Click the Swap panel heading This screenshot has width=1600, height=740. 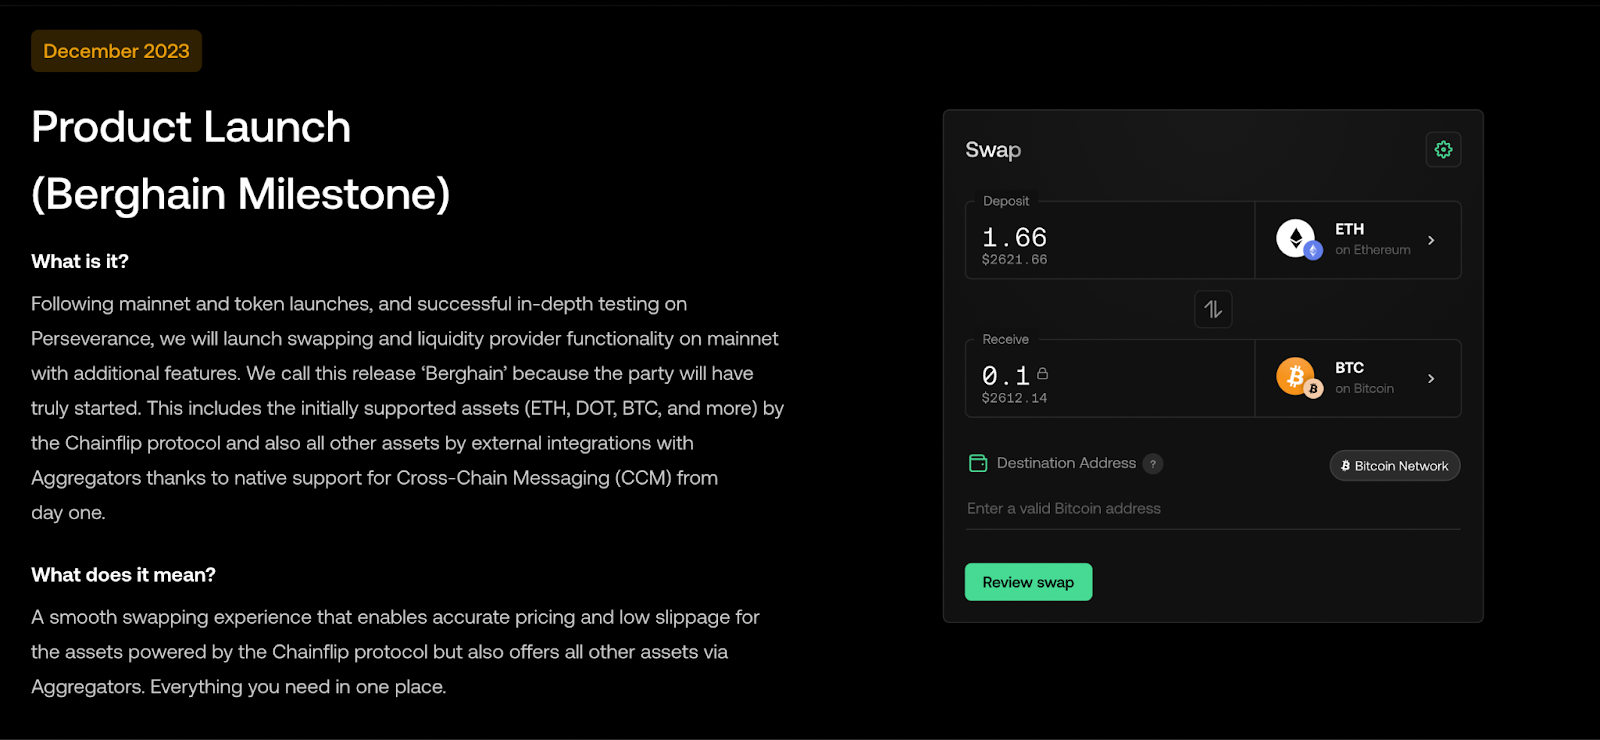[993, 150]
